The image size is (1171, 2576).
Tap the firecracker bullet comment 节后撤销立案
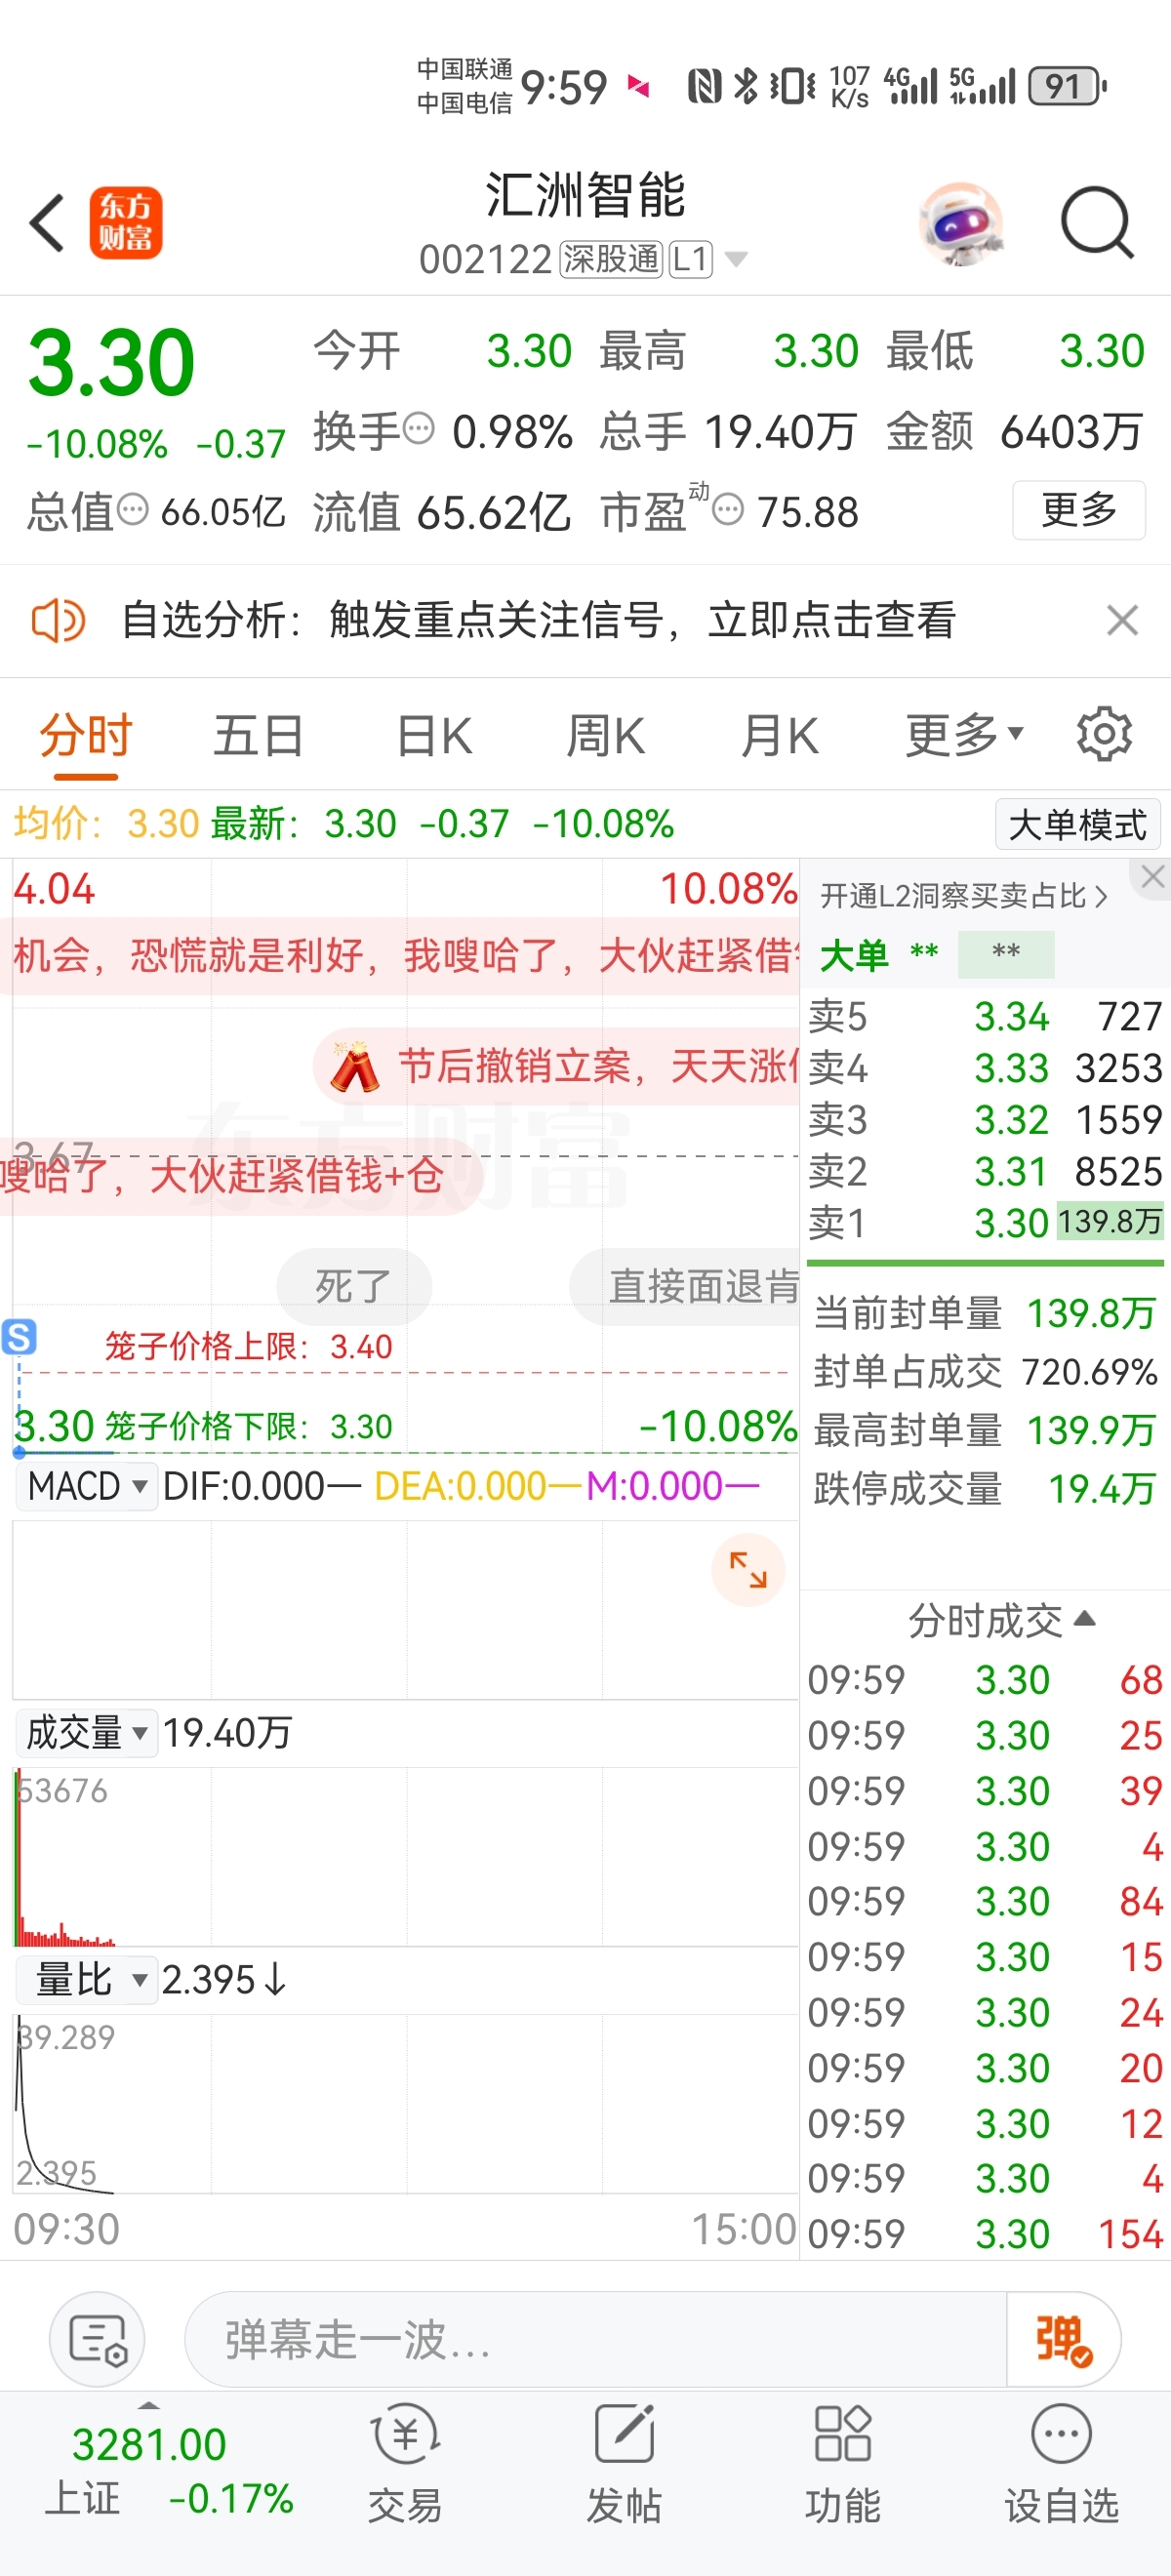[x=556, y=1066]
